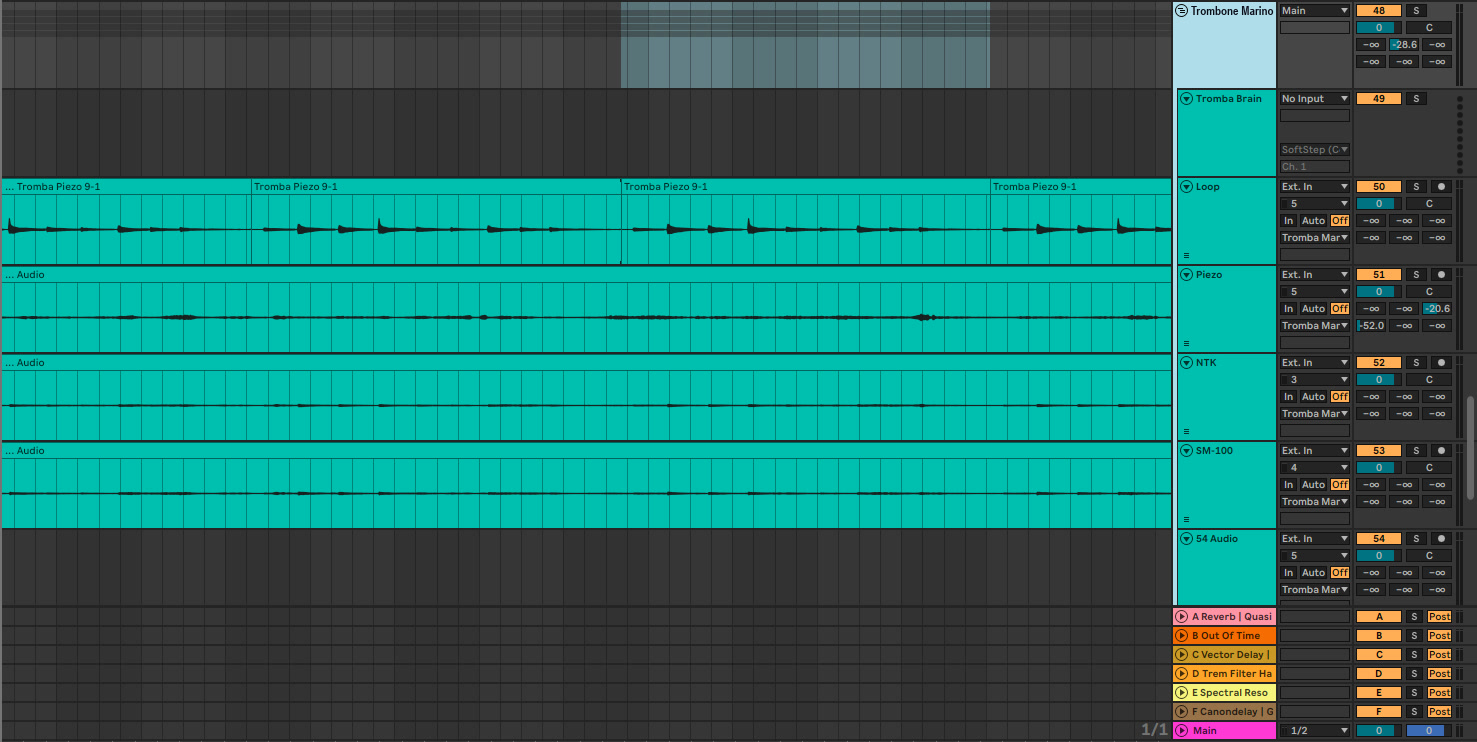Viewport: 1477px width, 742px height.
Task: Select the B Out Of Time track name
Action: [x=1226, y=636]
